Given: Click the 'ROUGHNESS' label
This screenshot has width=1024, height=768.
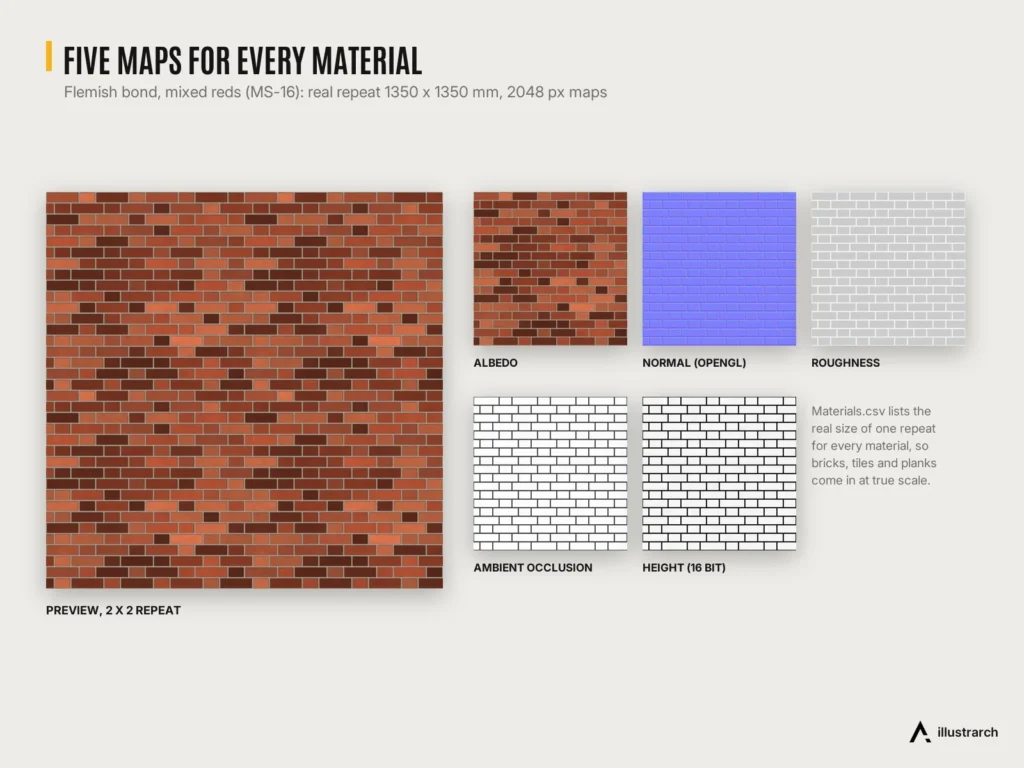Looking at the screenshot, I should coord(845,363).
